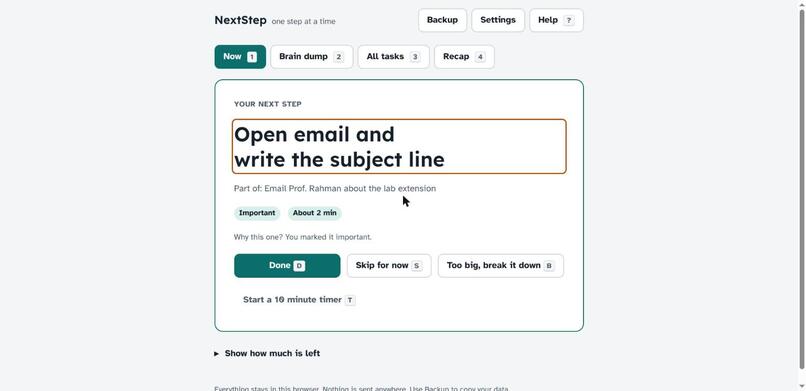
Task: Click the YOUR NEXT STEP heading
Action: point(268,104)
